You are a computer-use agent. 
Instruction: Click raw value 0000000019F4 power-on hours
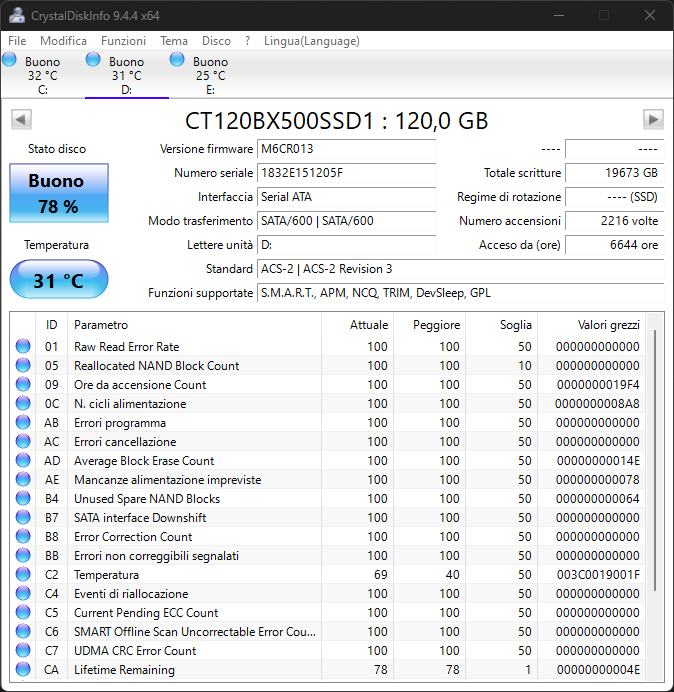[x=598, y=385]
